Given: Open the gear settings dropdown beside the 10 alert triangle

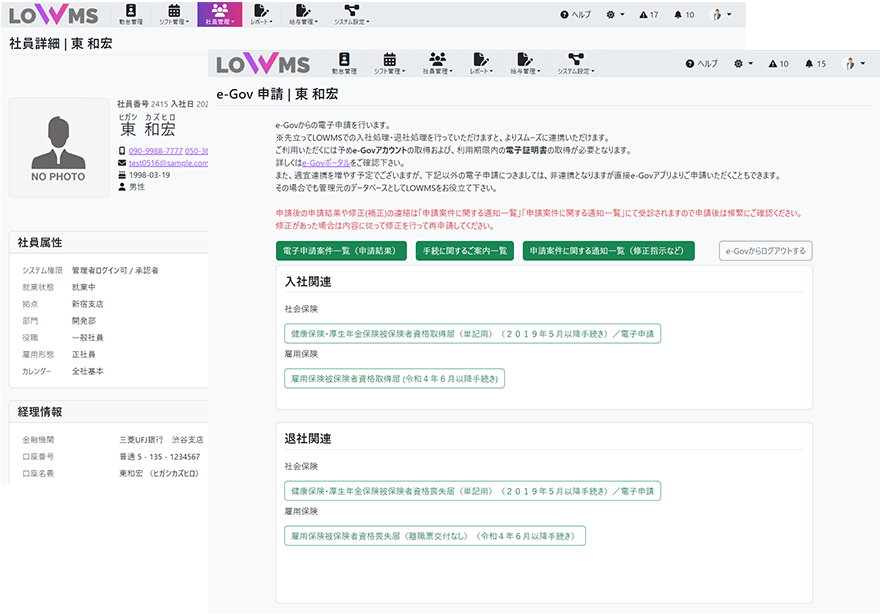Looking at the screenshot, I should point(744,64).
